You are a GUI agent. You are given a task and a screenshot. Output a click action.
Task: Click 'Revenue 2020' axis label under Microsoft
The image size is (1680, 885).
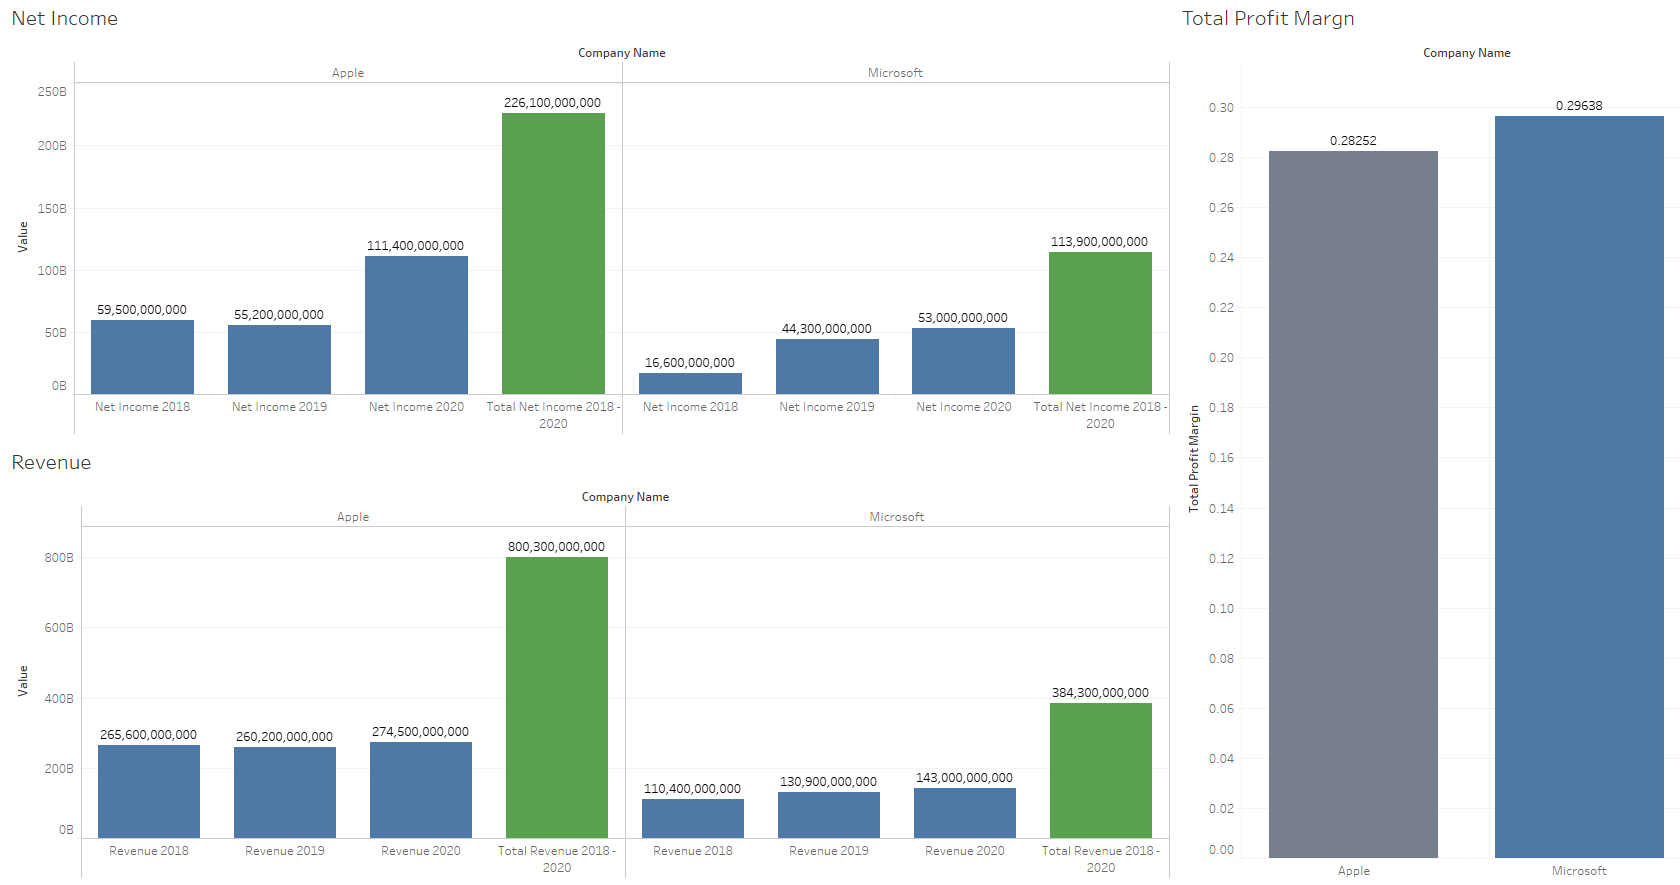click(965, 851)
